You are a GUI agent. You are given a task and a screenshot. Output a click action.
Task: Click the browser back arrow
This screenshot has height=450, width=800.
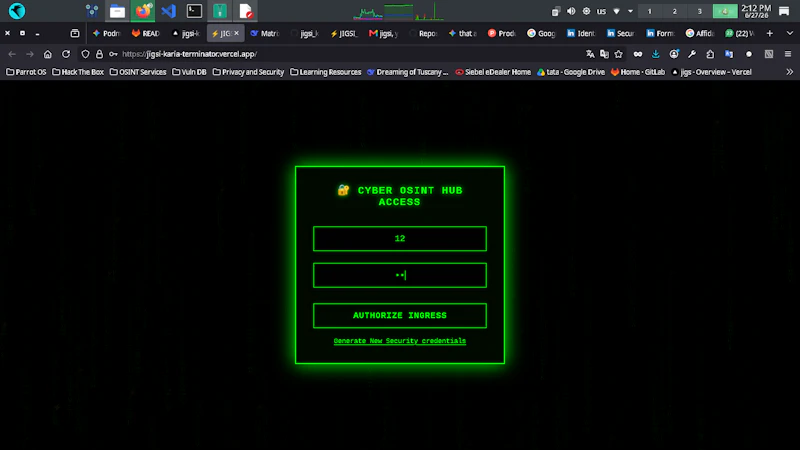12,54
